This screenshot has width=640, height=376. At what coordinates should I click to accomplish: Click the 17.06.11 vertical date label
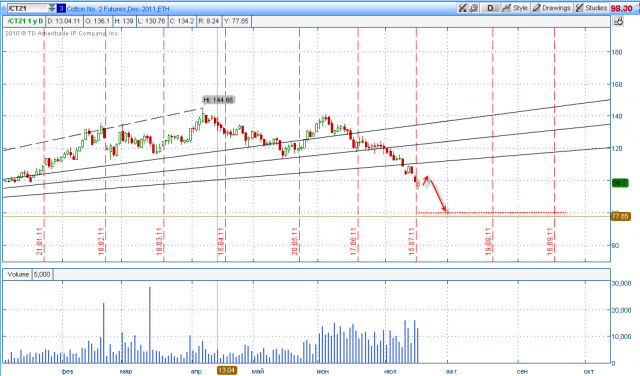(354, 242)
